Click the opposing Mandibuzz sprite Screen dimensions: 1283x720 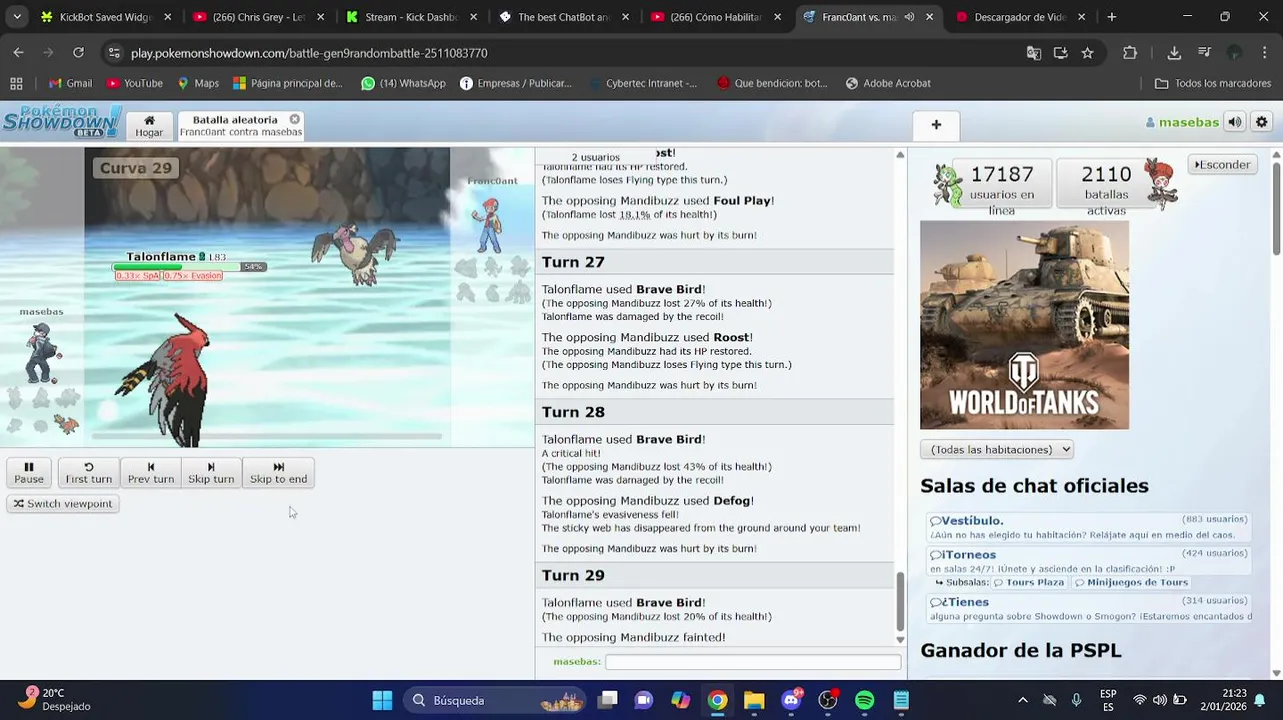pyautogui.click(x=355, y=255)
